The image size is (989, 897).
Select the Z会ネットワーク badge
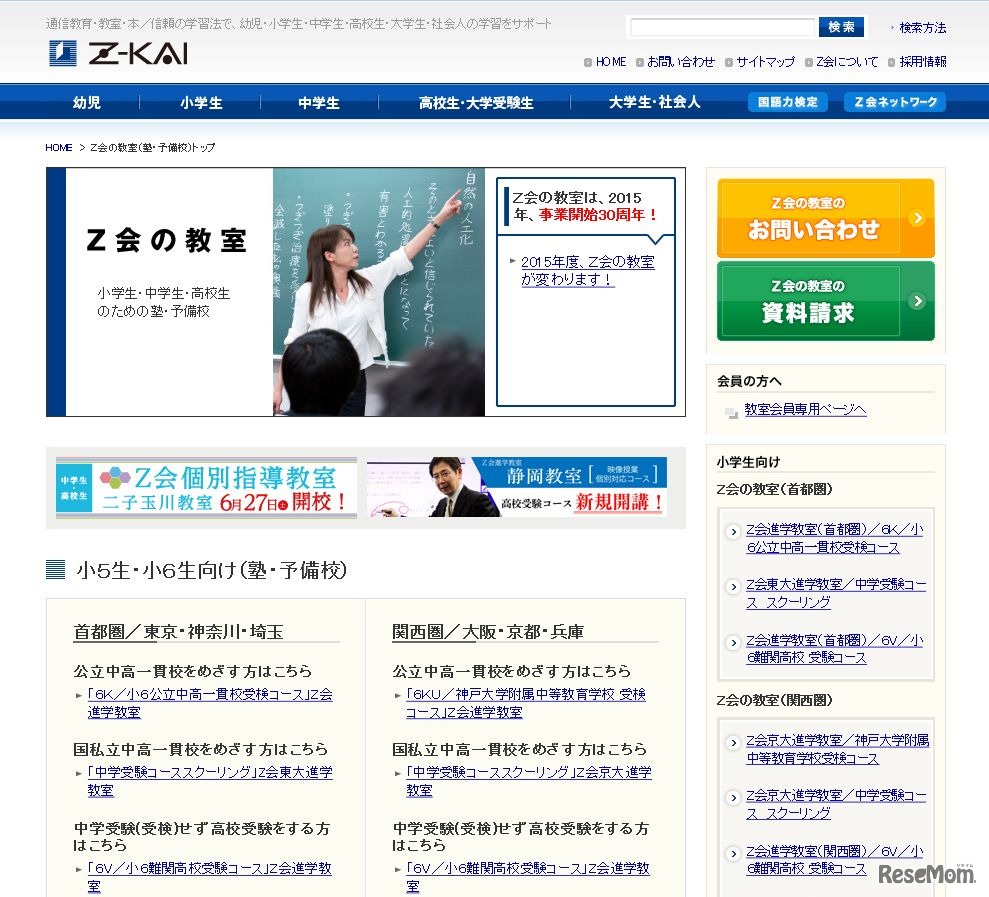893,101
